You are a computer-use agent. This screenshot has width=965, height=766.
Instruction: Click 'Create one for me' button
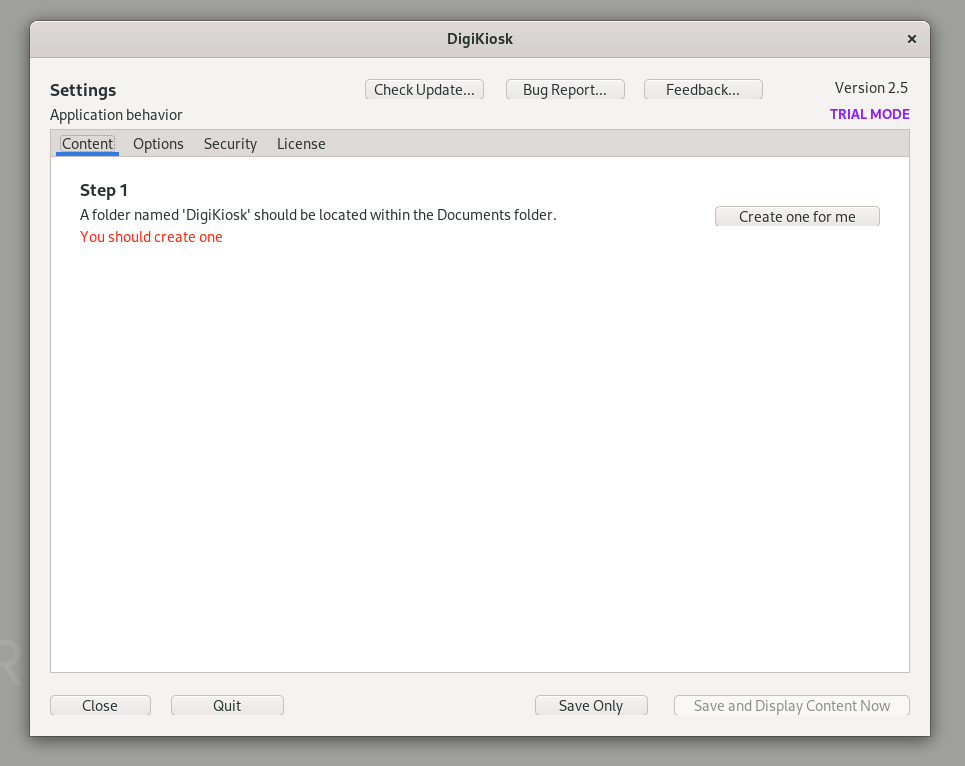797,217
